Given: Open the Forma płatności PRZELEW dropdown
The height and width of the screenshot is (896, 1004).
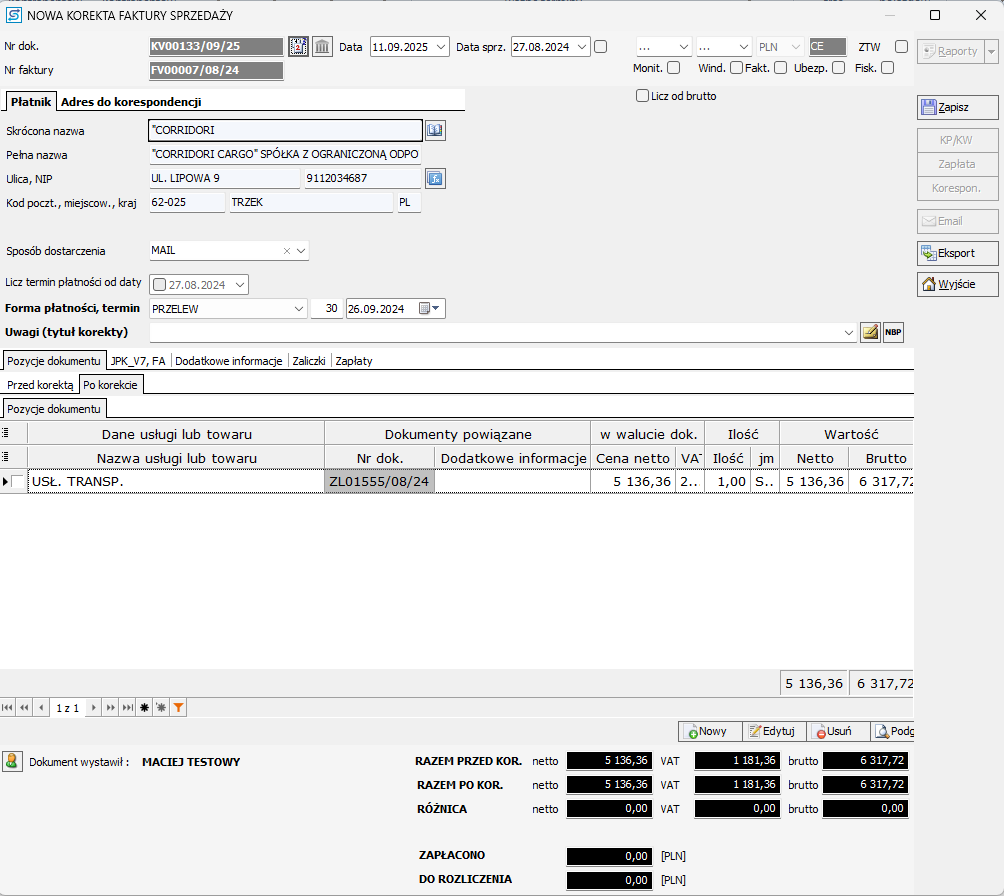Looking at the screenshot, I should tap(299, 309).
